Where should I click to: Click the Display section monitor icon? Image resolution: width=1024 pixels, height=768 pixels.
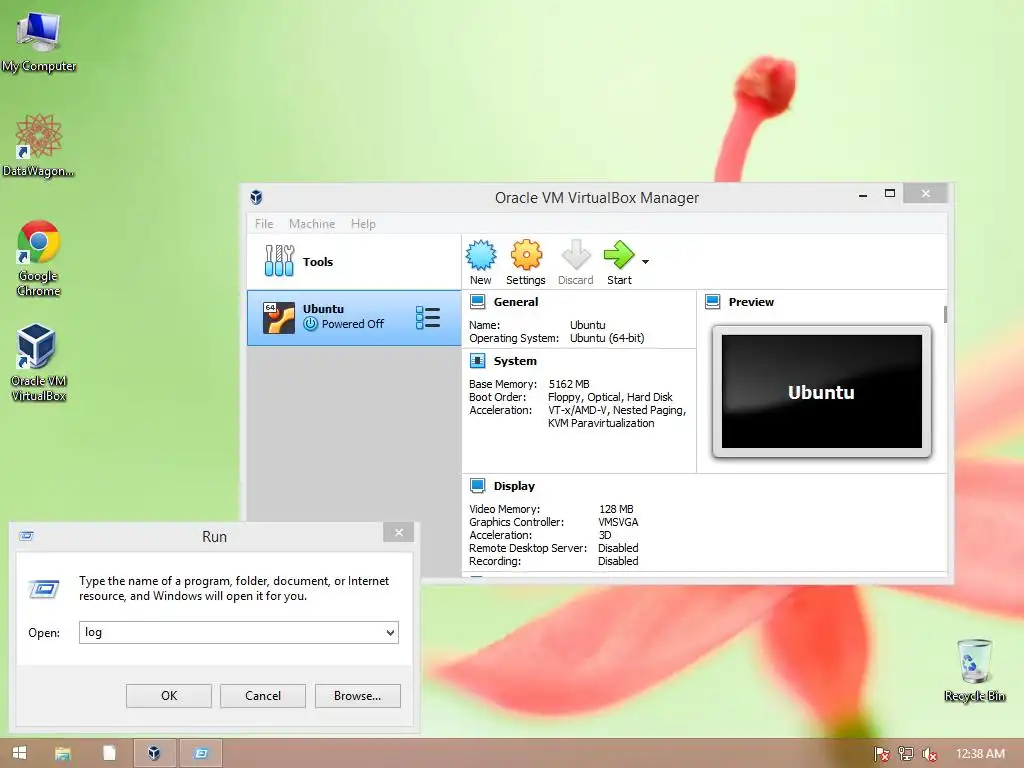(x=478, y=486)
